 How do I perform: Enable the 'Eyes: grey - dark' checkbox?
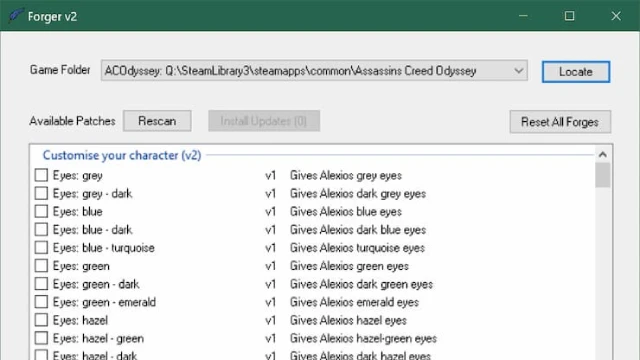(x=41, y=193)
